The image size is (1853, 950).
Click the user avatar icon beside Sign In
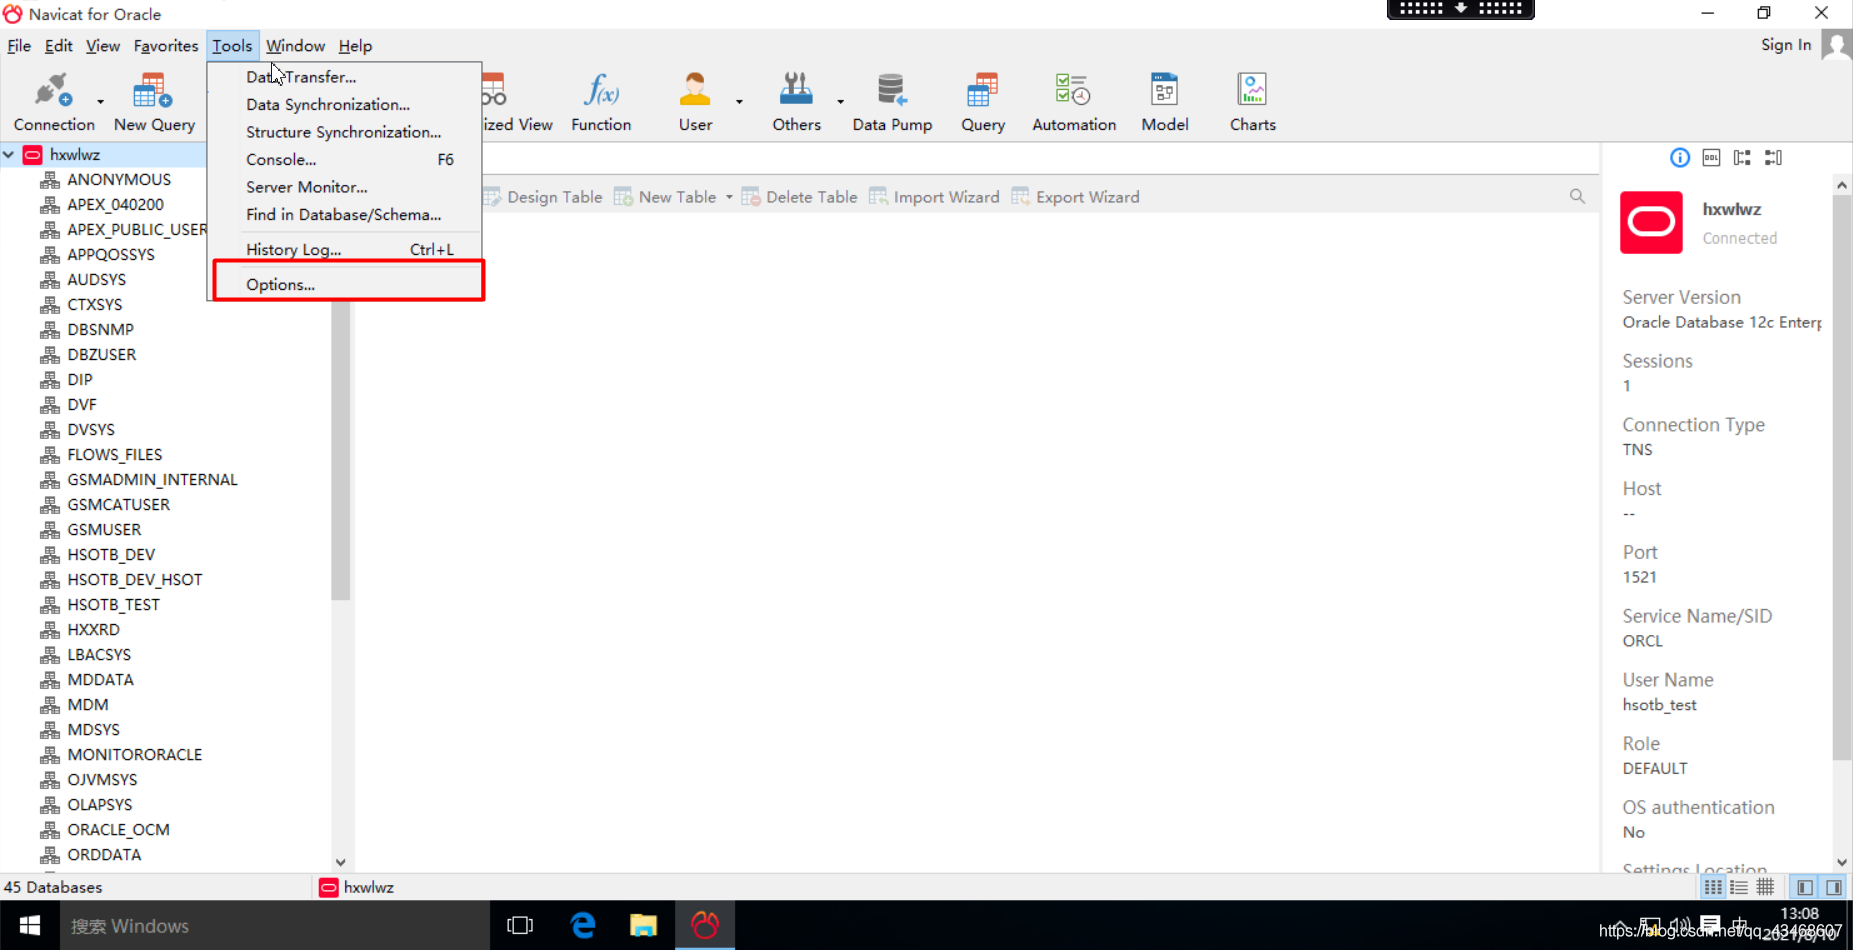(1836, 45)
